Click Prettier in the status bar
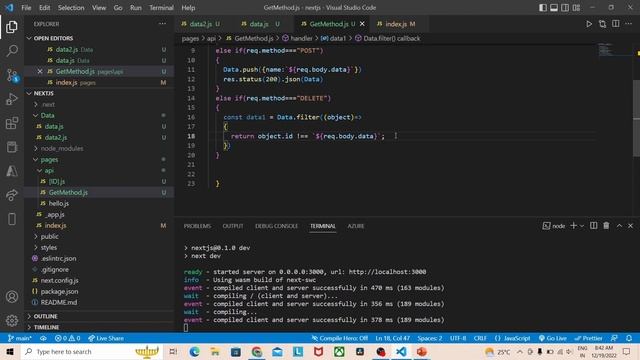This screenshot has width=640, height=360. click(588, 338)
